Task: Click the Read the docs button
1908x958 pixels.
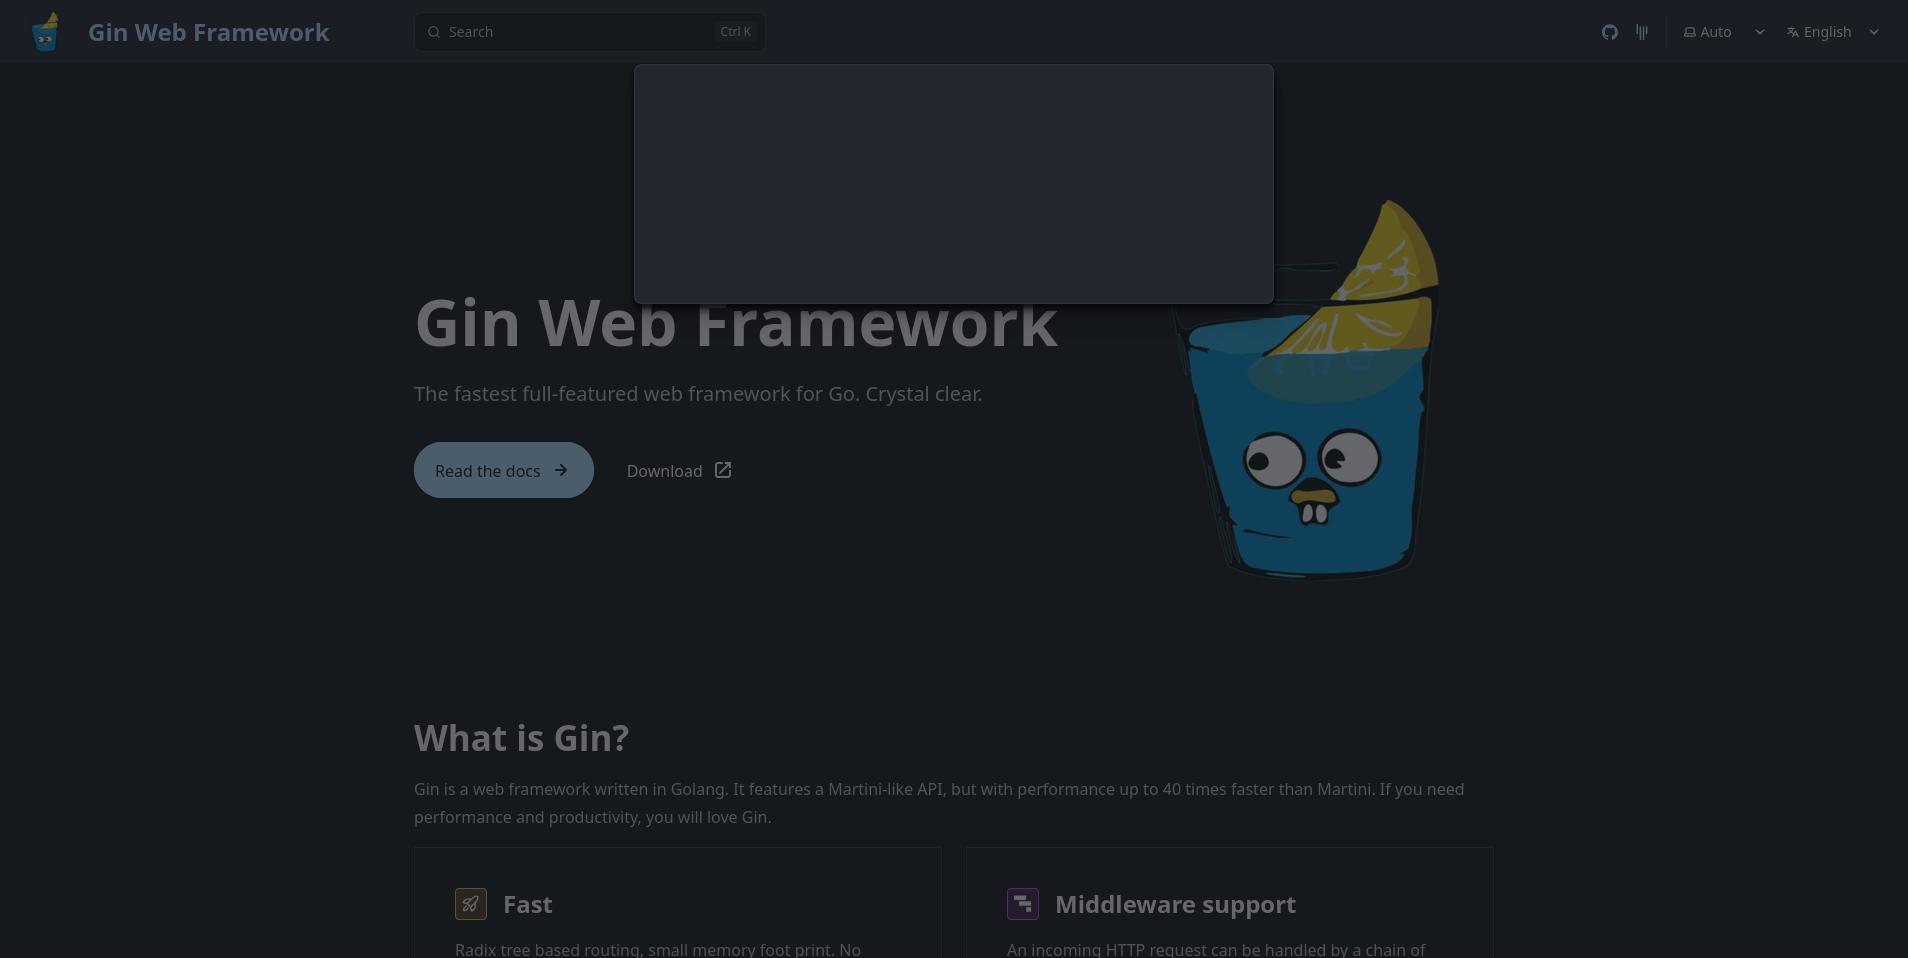Action: [x=504, y=470]
